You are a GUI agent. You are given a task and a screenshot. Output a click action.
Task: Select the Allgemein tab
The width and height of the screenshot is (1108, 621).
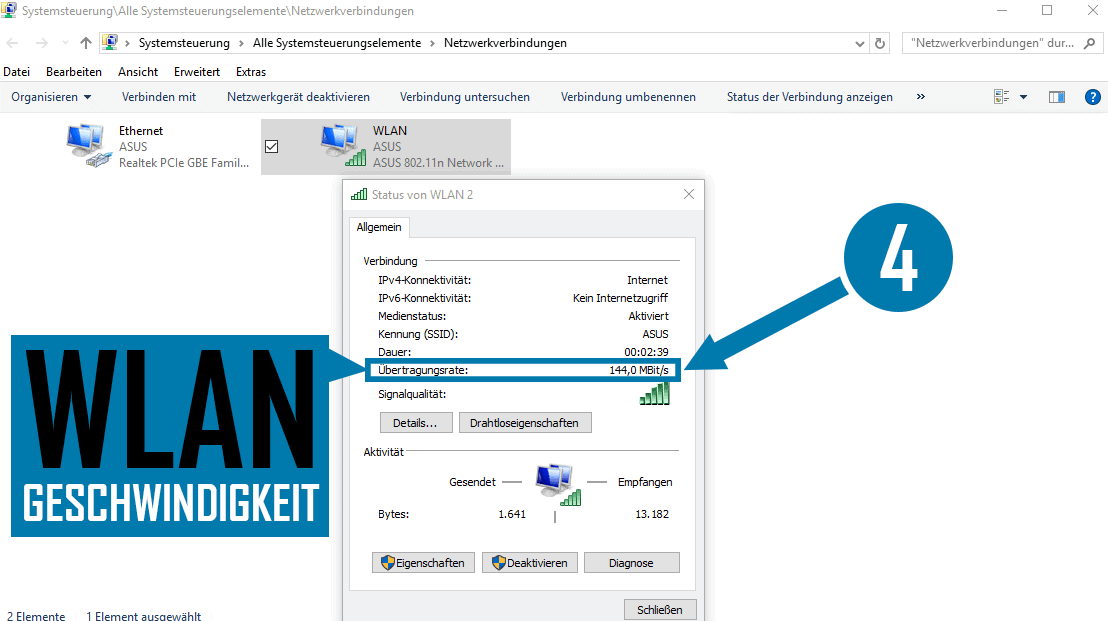click(379, 227)
